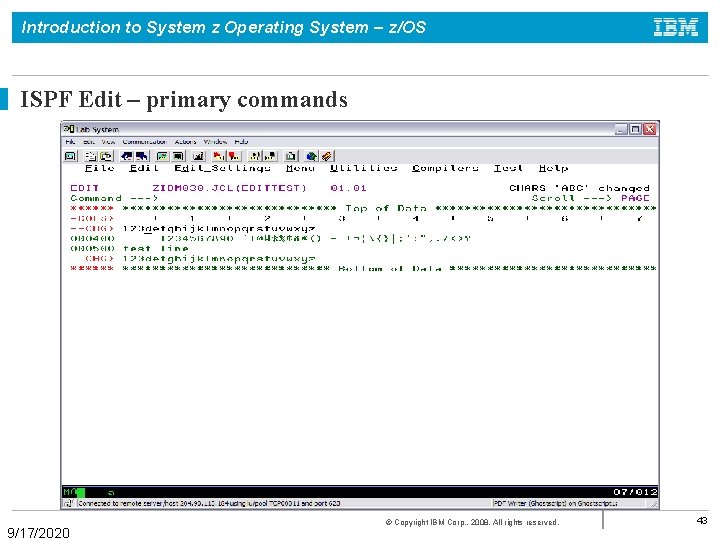Screen dimensions: 720x540
Task: Click the Receive File from Host icon
Action: pyautogui.click(x=142, y=156)
